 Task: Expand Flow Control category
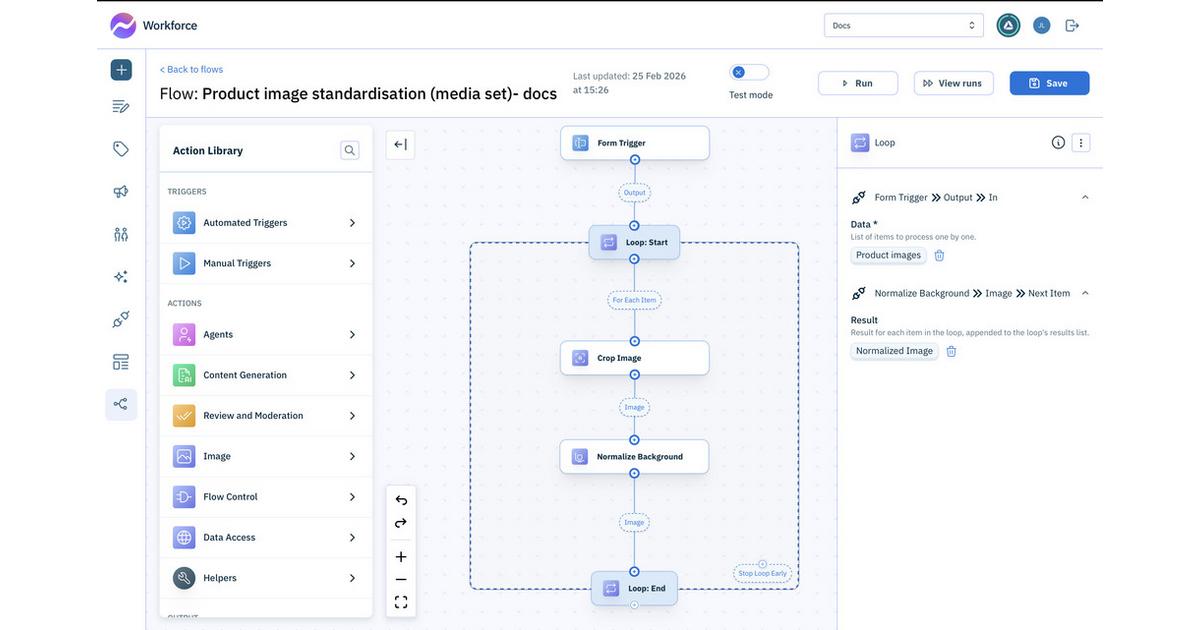coord(266,497)
